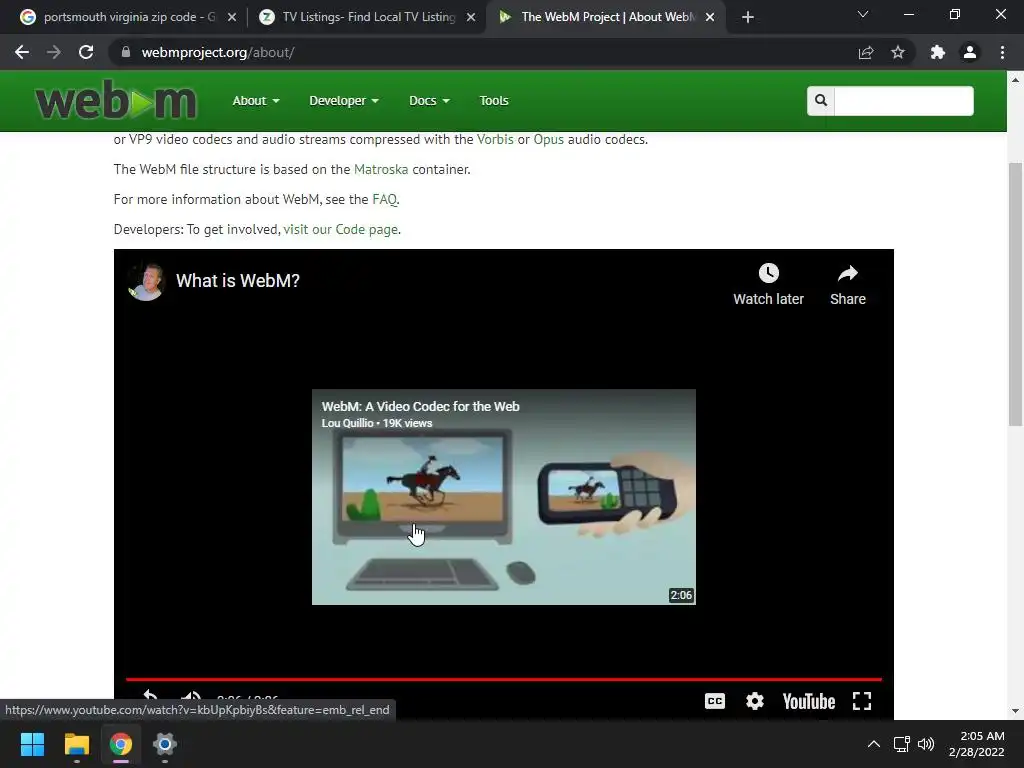Go forward in browser history
This screenshot has height=768, width=1024.
coord(54,52)
